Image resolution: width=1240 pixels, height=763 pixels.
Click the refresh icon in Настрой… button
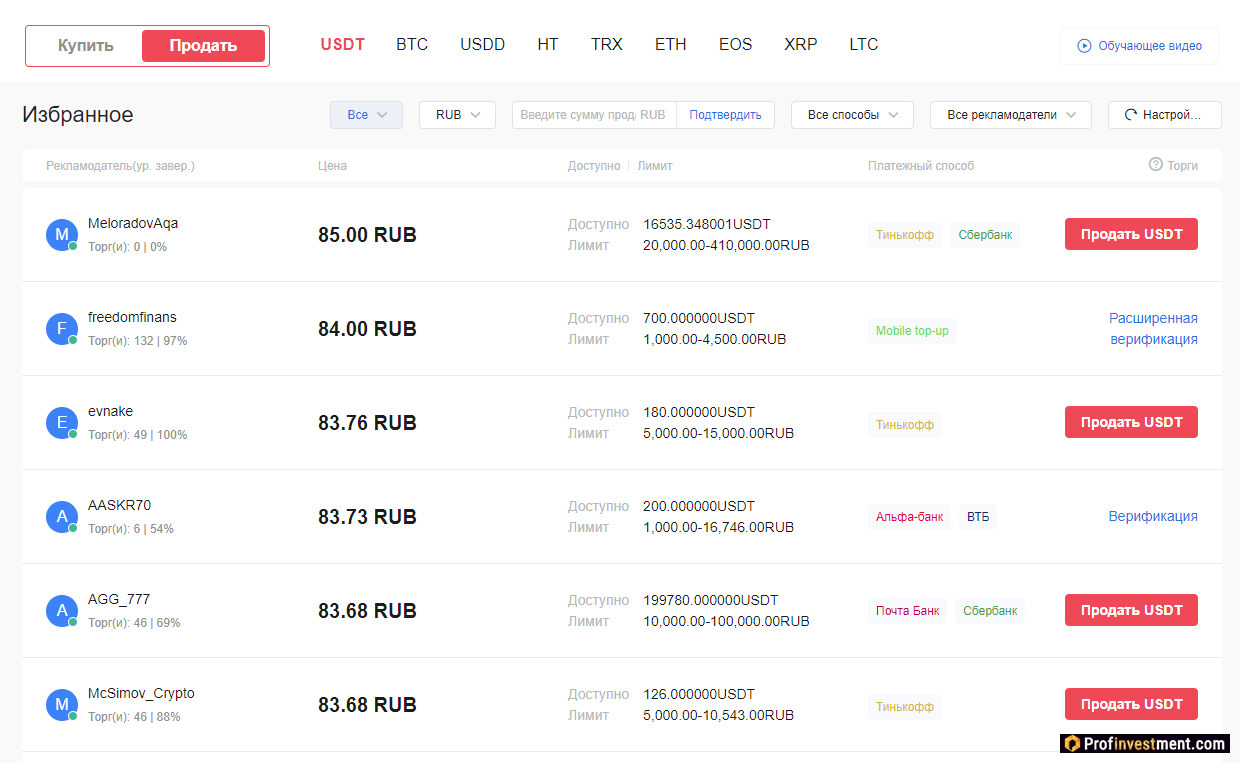coord(1131,115)
